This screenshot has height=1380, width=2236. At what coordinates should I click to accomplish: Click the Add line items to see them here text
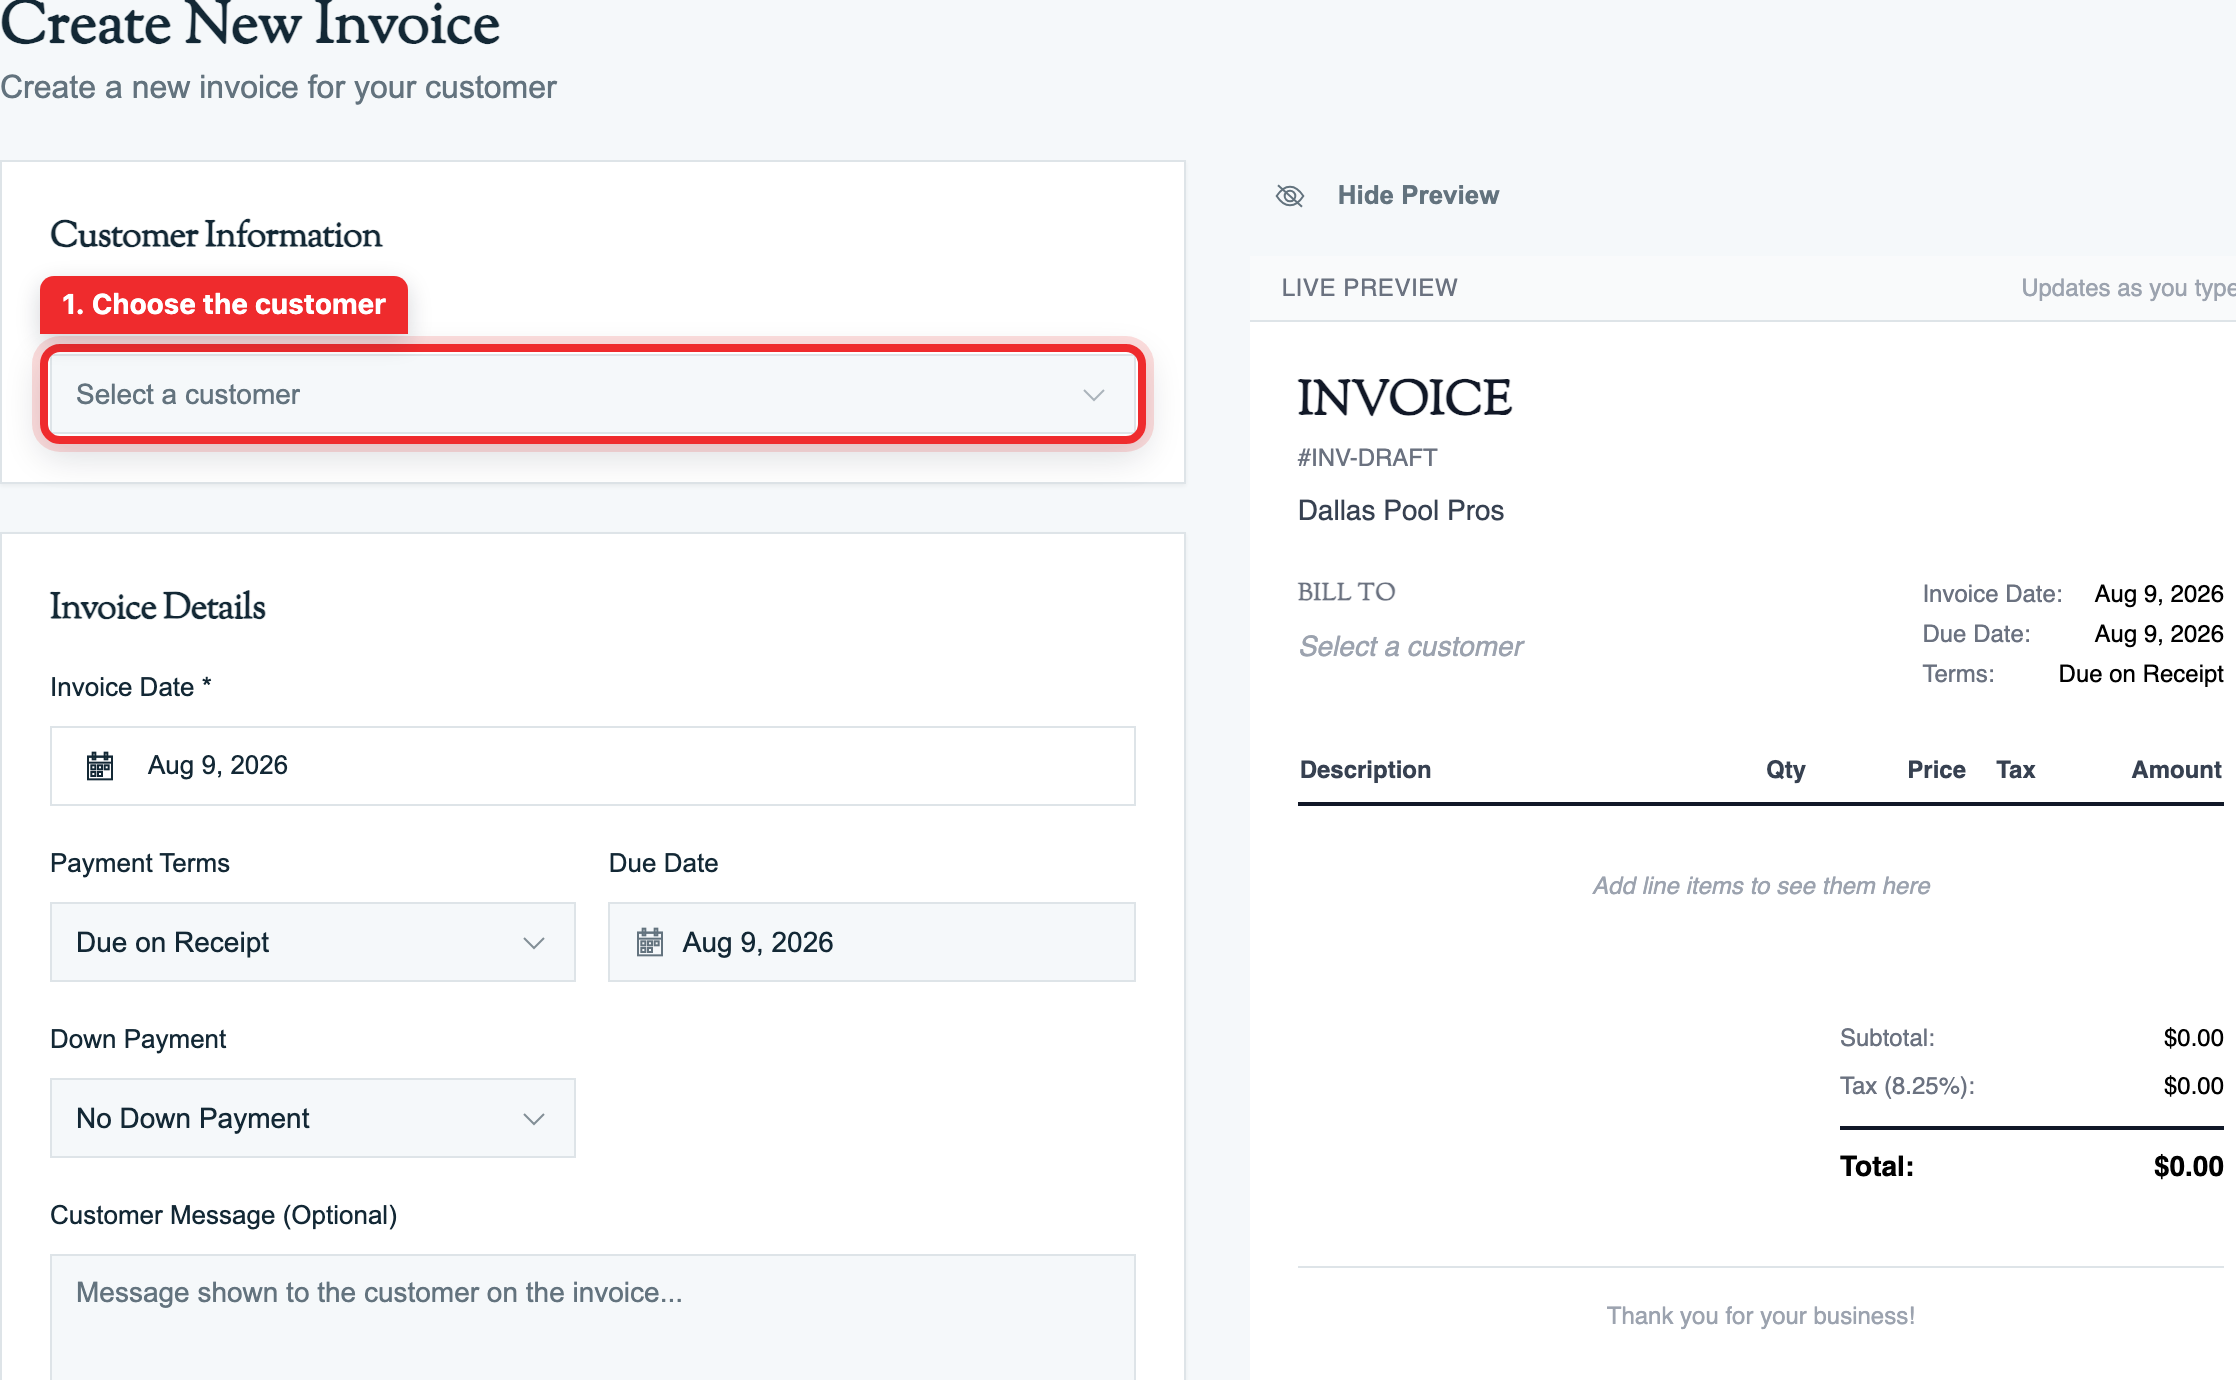click(x=1761, y=886)
